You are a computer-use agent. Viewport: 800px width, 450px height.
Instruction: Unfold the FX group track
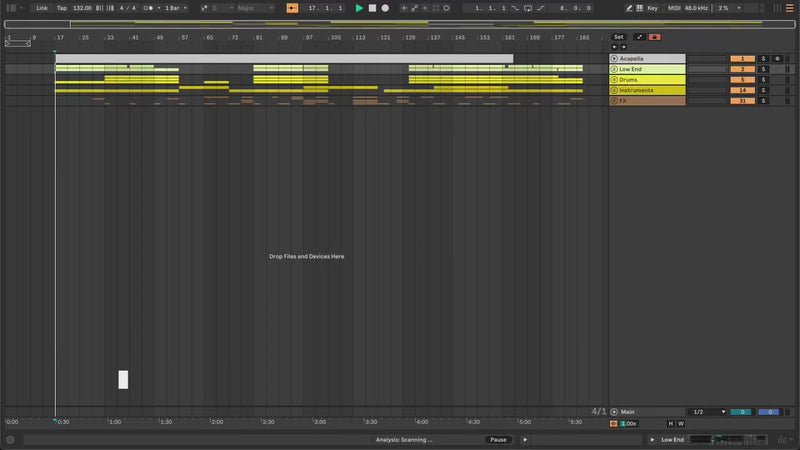614,101
